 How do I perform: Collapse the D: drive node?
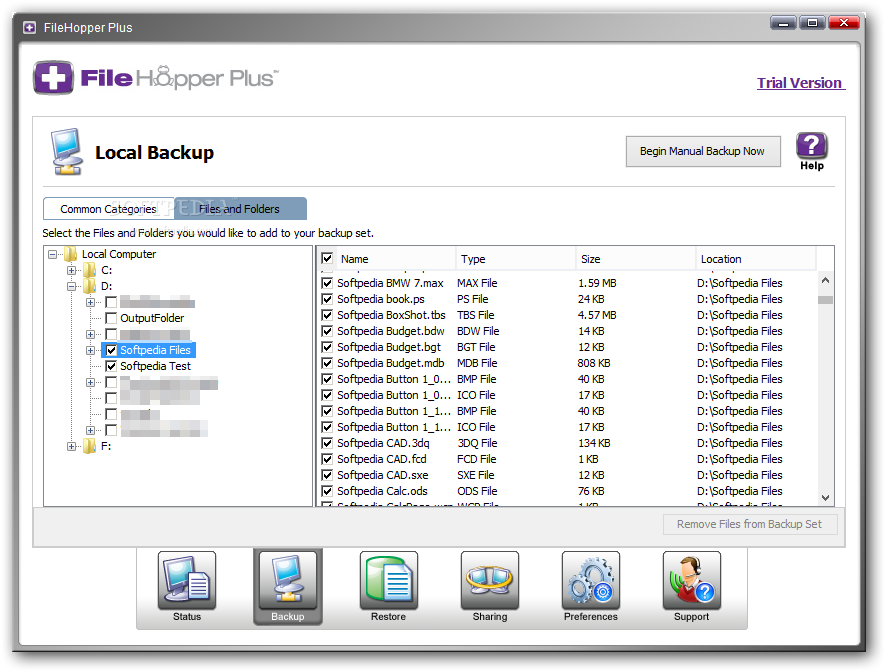pyautogui.click(x=71, y=286)
